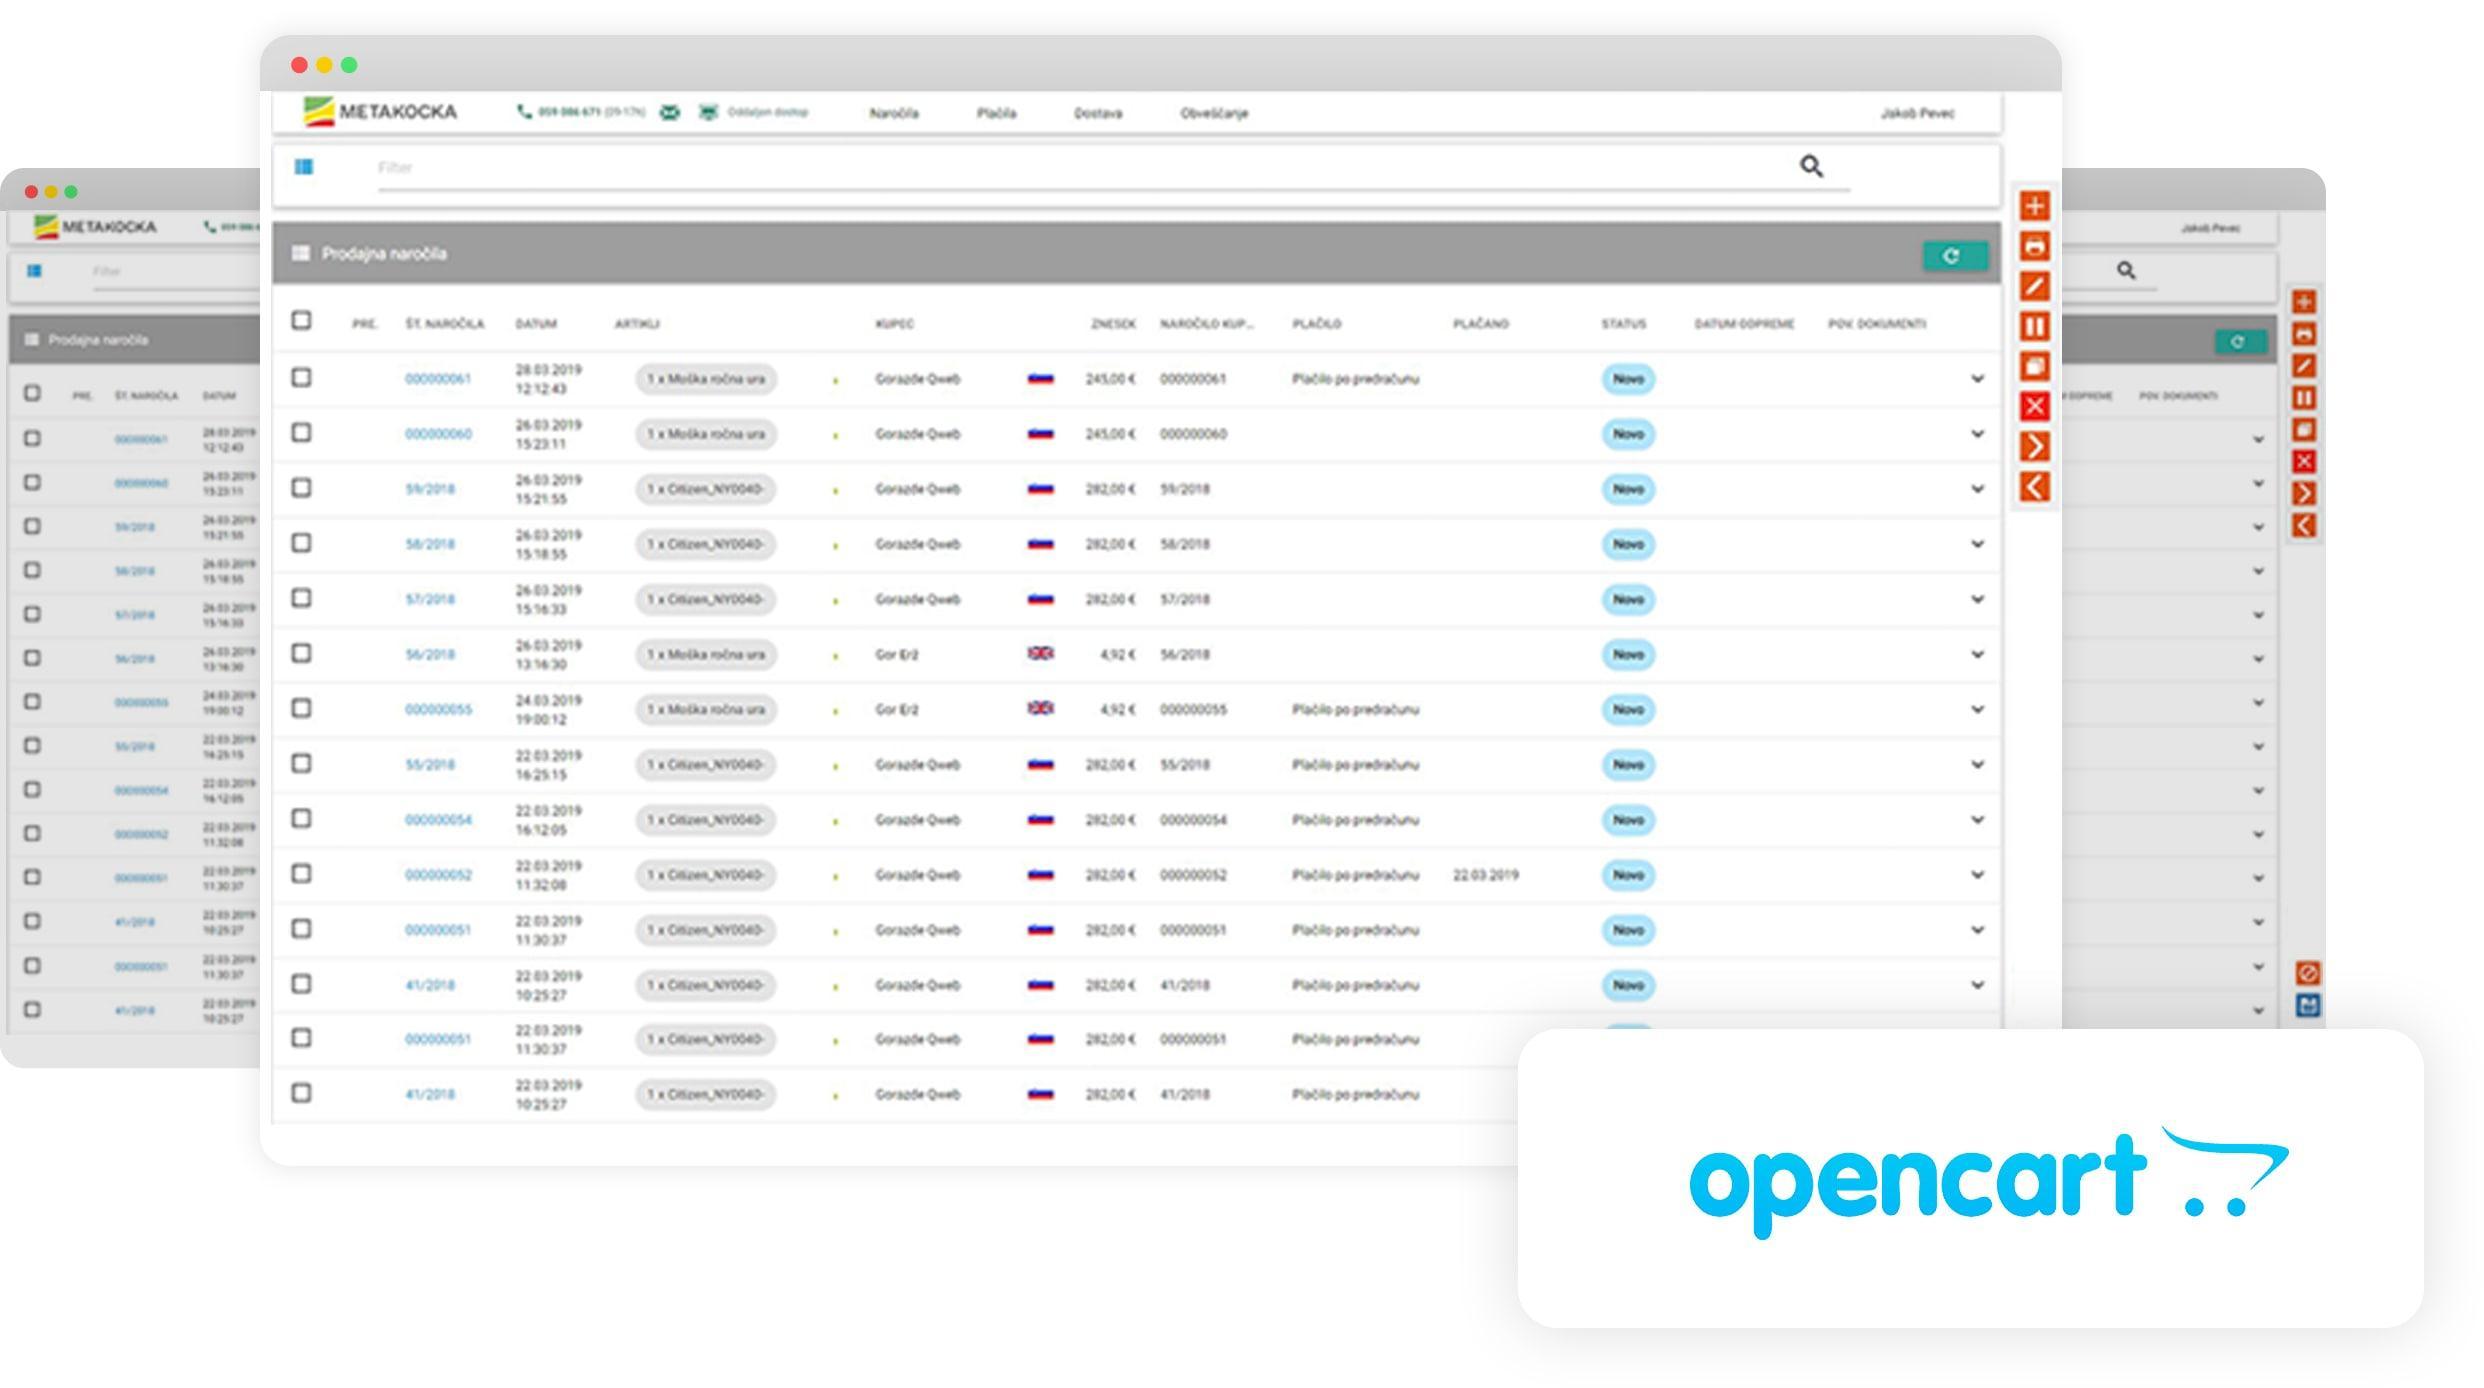Click the print icon in right background window
The height and width of the screenshot is (1388, 2484).
point(2304,334)
